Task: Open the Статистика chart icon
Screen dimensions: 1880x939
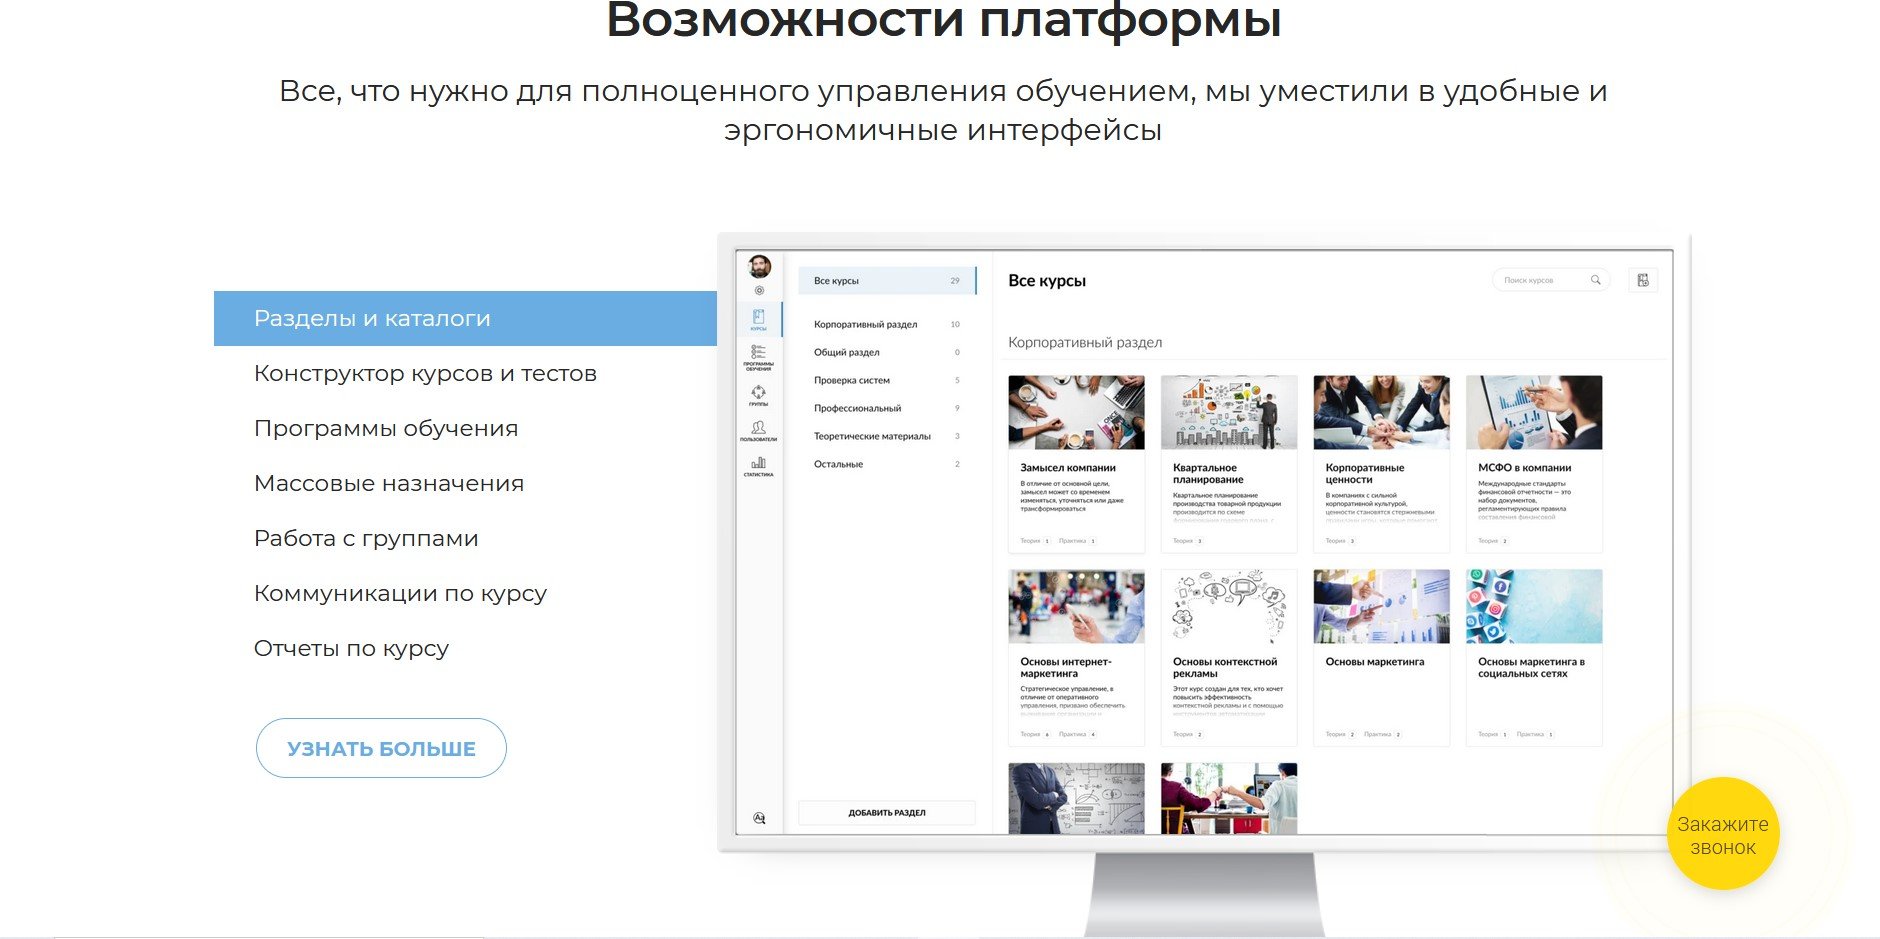Action: click(759, 466)
